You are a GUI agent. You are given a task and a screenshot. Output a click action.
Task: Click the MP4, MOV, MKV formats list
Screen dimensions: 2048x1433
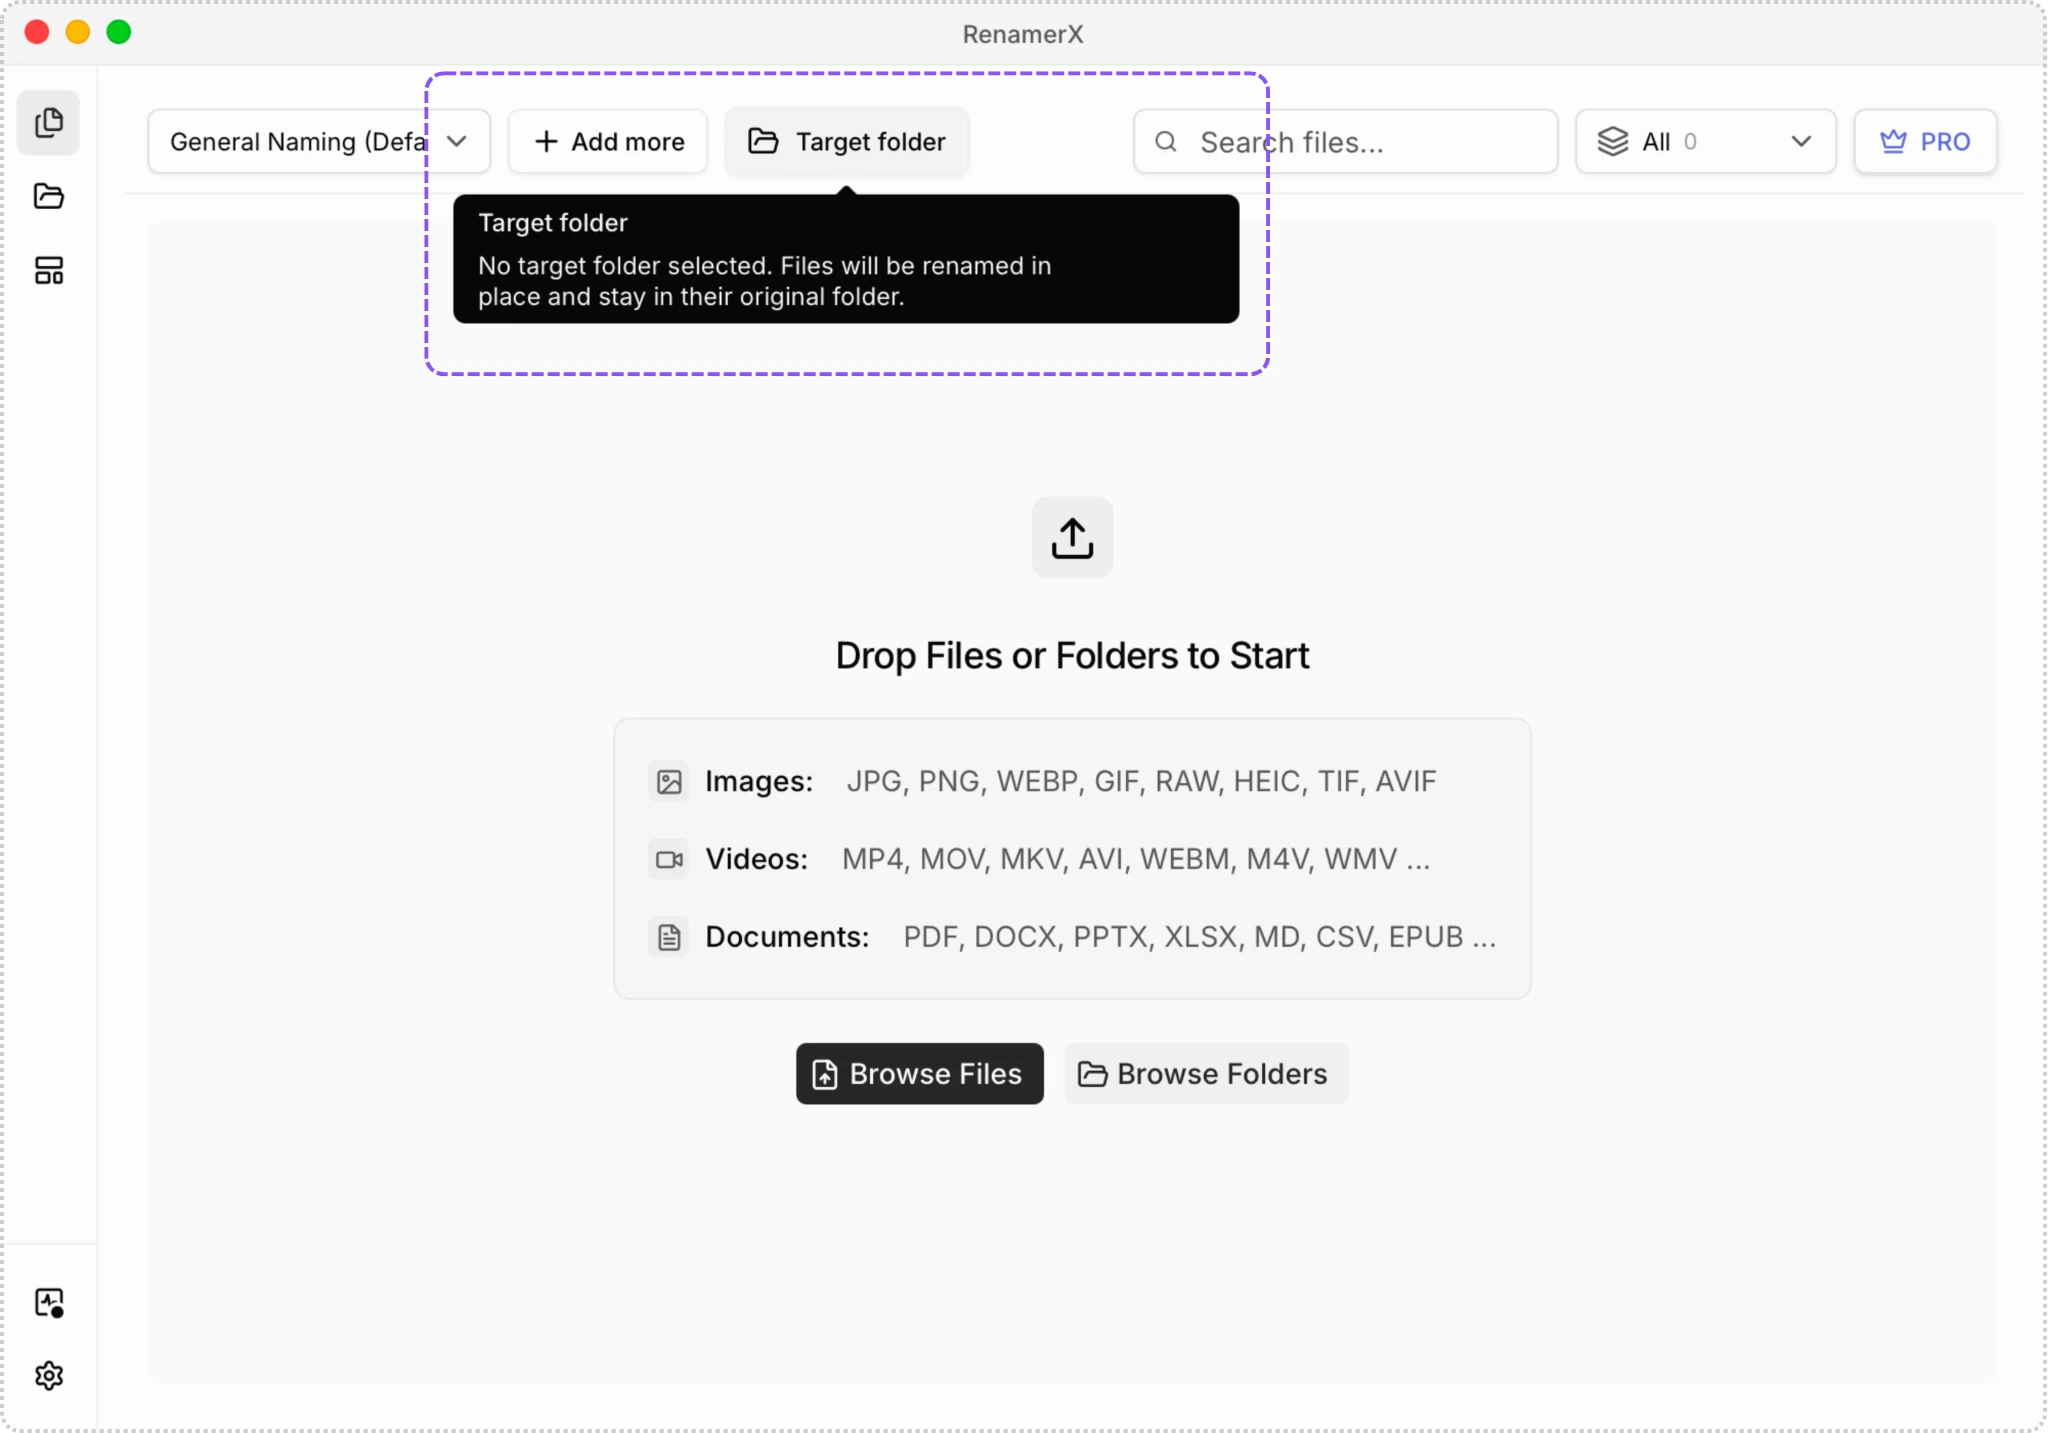click(1136, 859)
